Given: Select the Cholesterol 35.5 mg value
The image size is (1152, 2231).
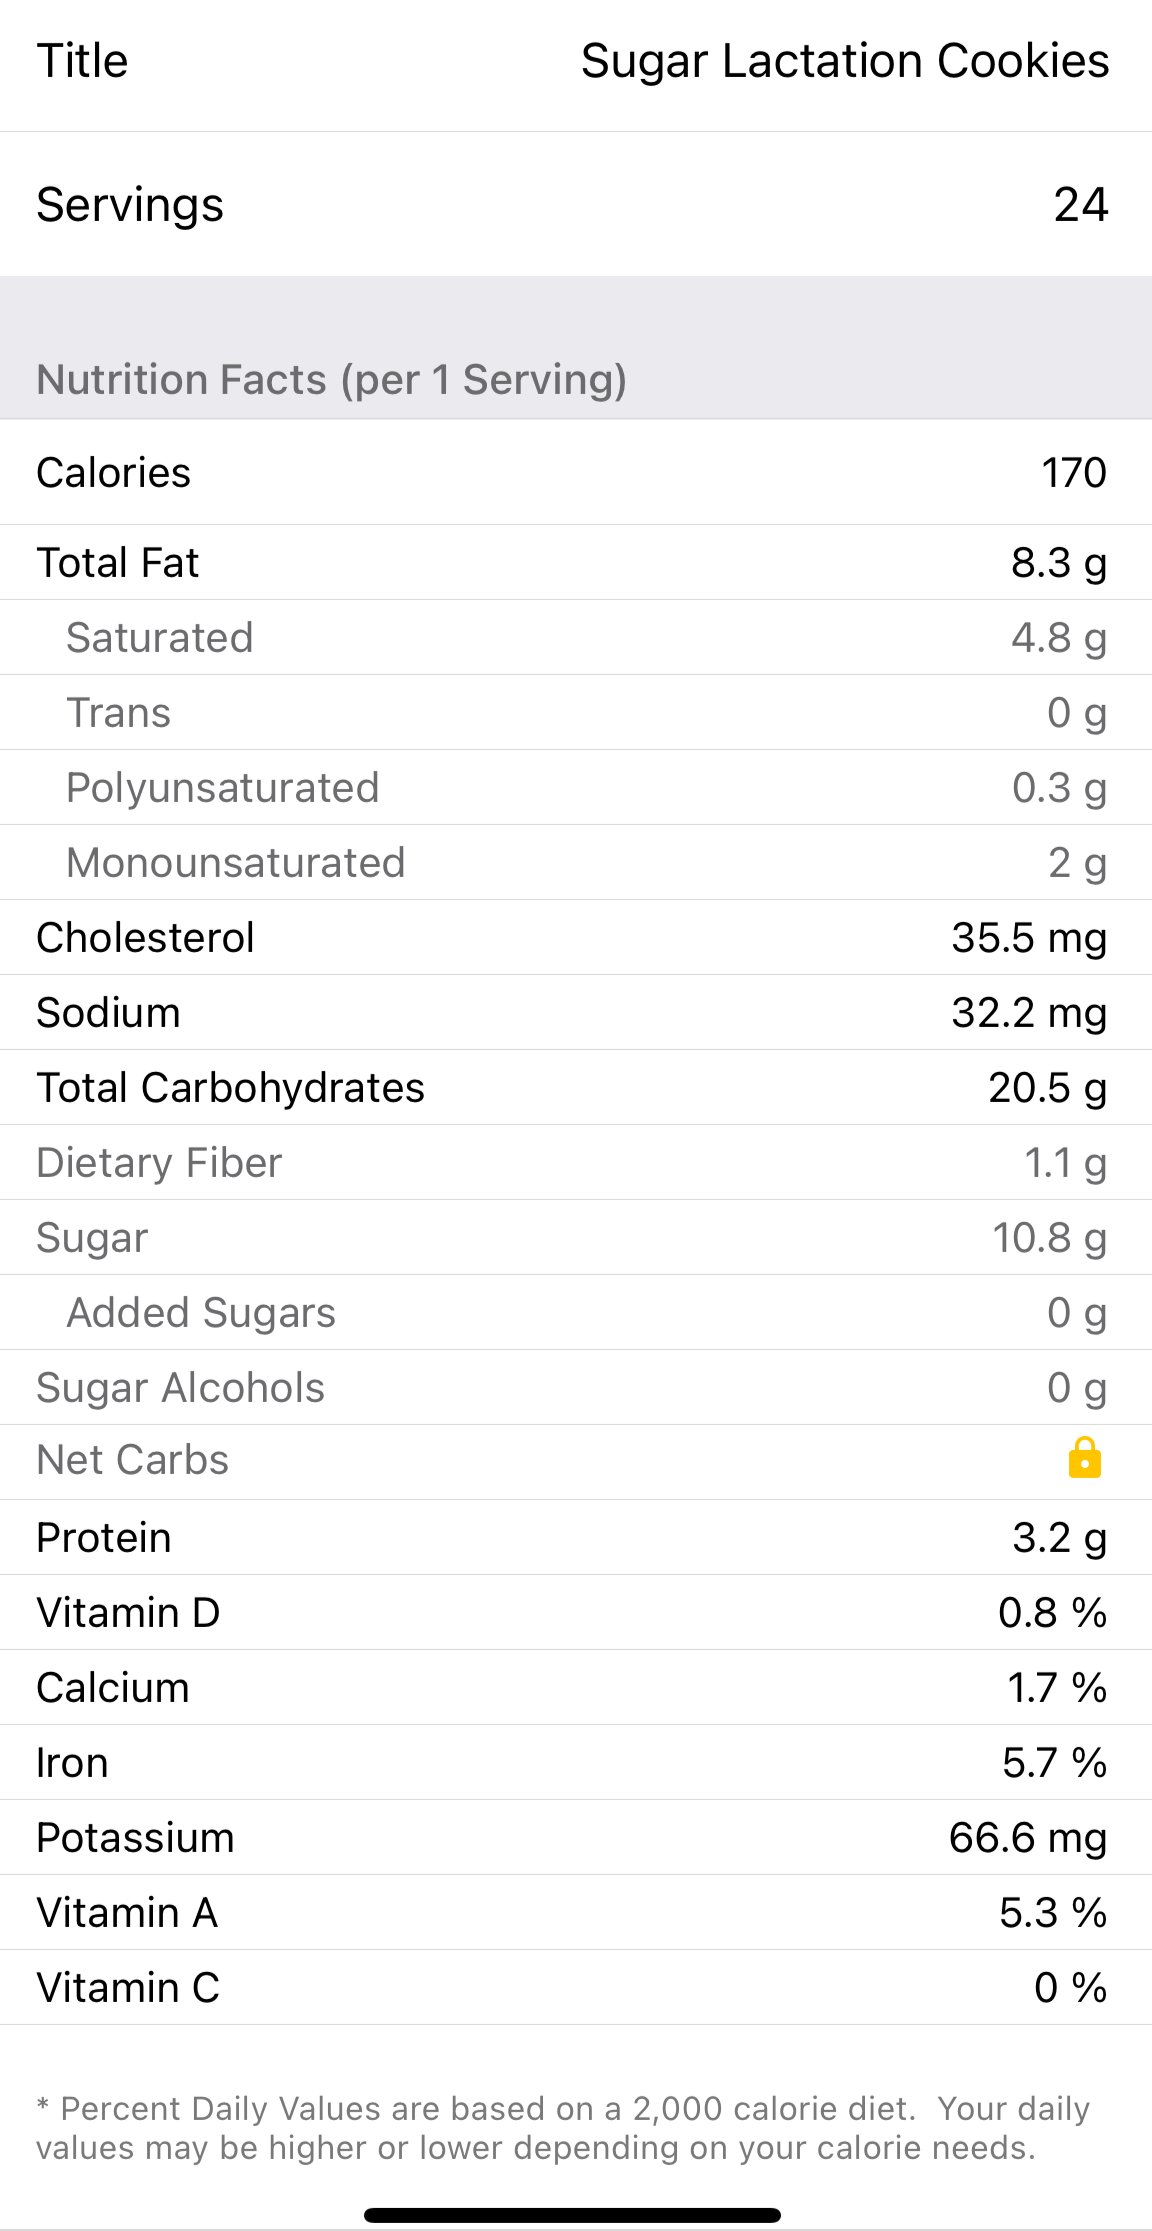Looking at the screenshot, I should click(1028, 938).
